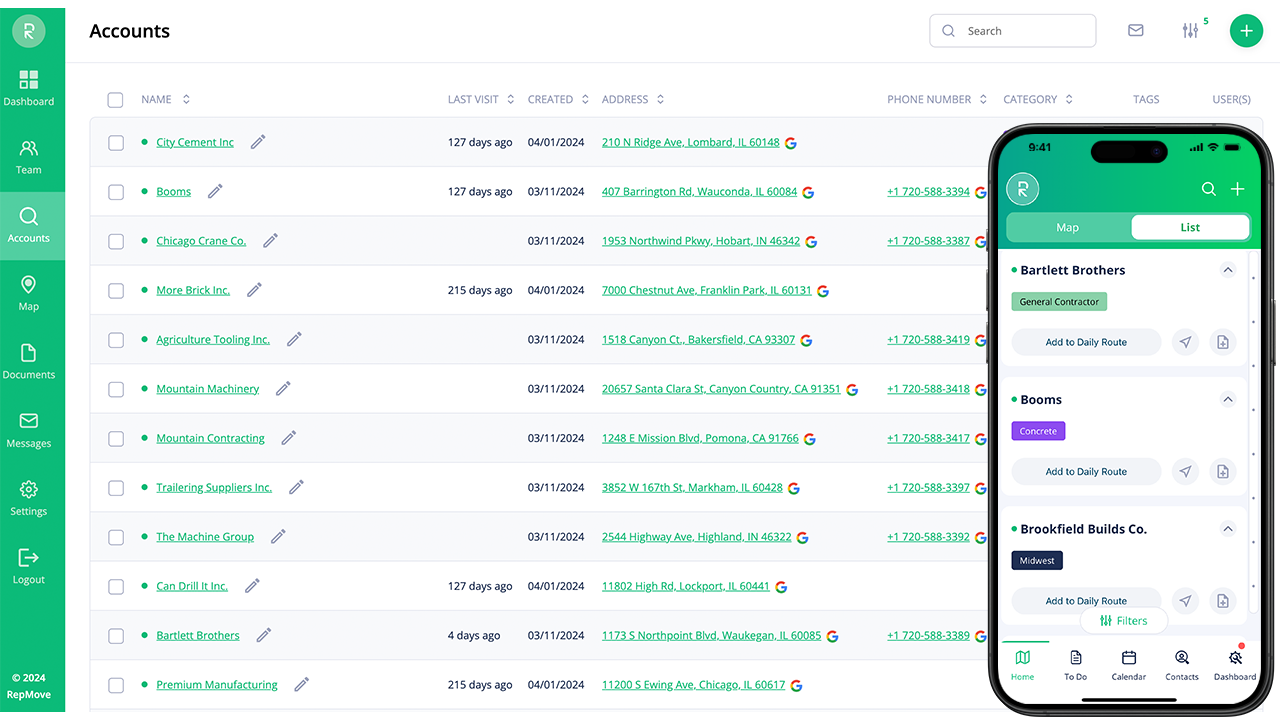Click the RepMove logo in the sidebar

click(x=28, y=31)
